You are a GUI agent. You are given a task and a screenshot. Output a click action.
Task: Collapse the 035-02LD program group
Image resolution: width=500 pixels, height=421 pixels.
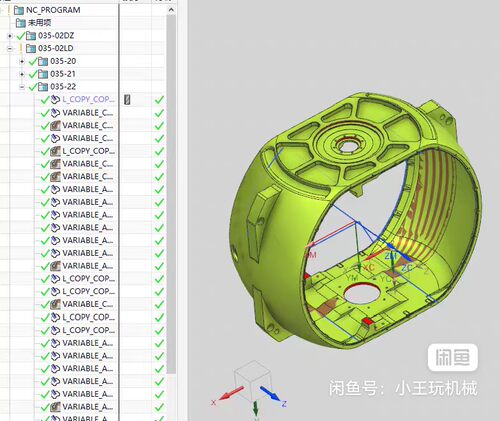click(x=10, y=49)
